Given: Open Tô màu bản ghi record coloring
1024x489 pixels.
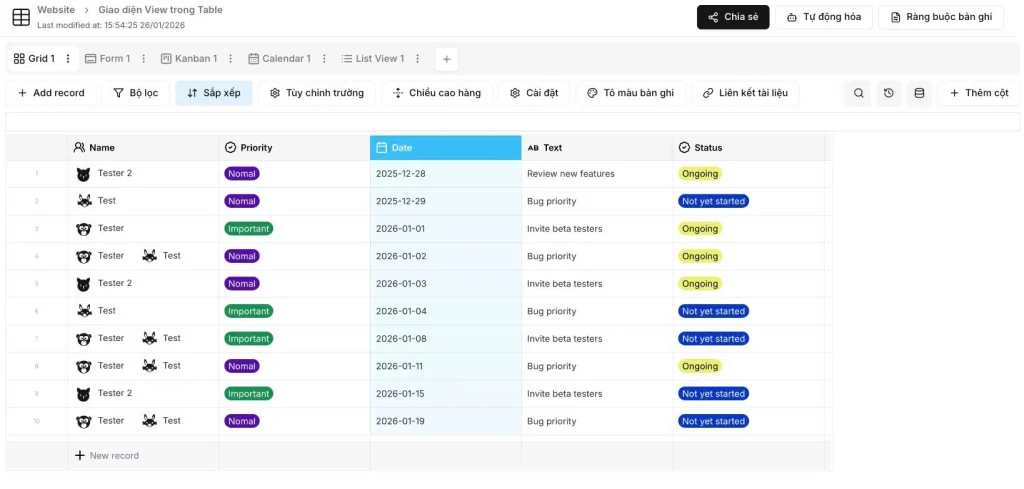Looking at the screenshot, I should 630,93.
